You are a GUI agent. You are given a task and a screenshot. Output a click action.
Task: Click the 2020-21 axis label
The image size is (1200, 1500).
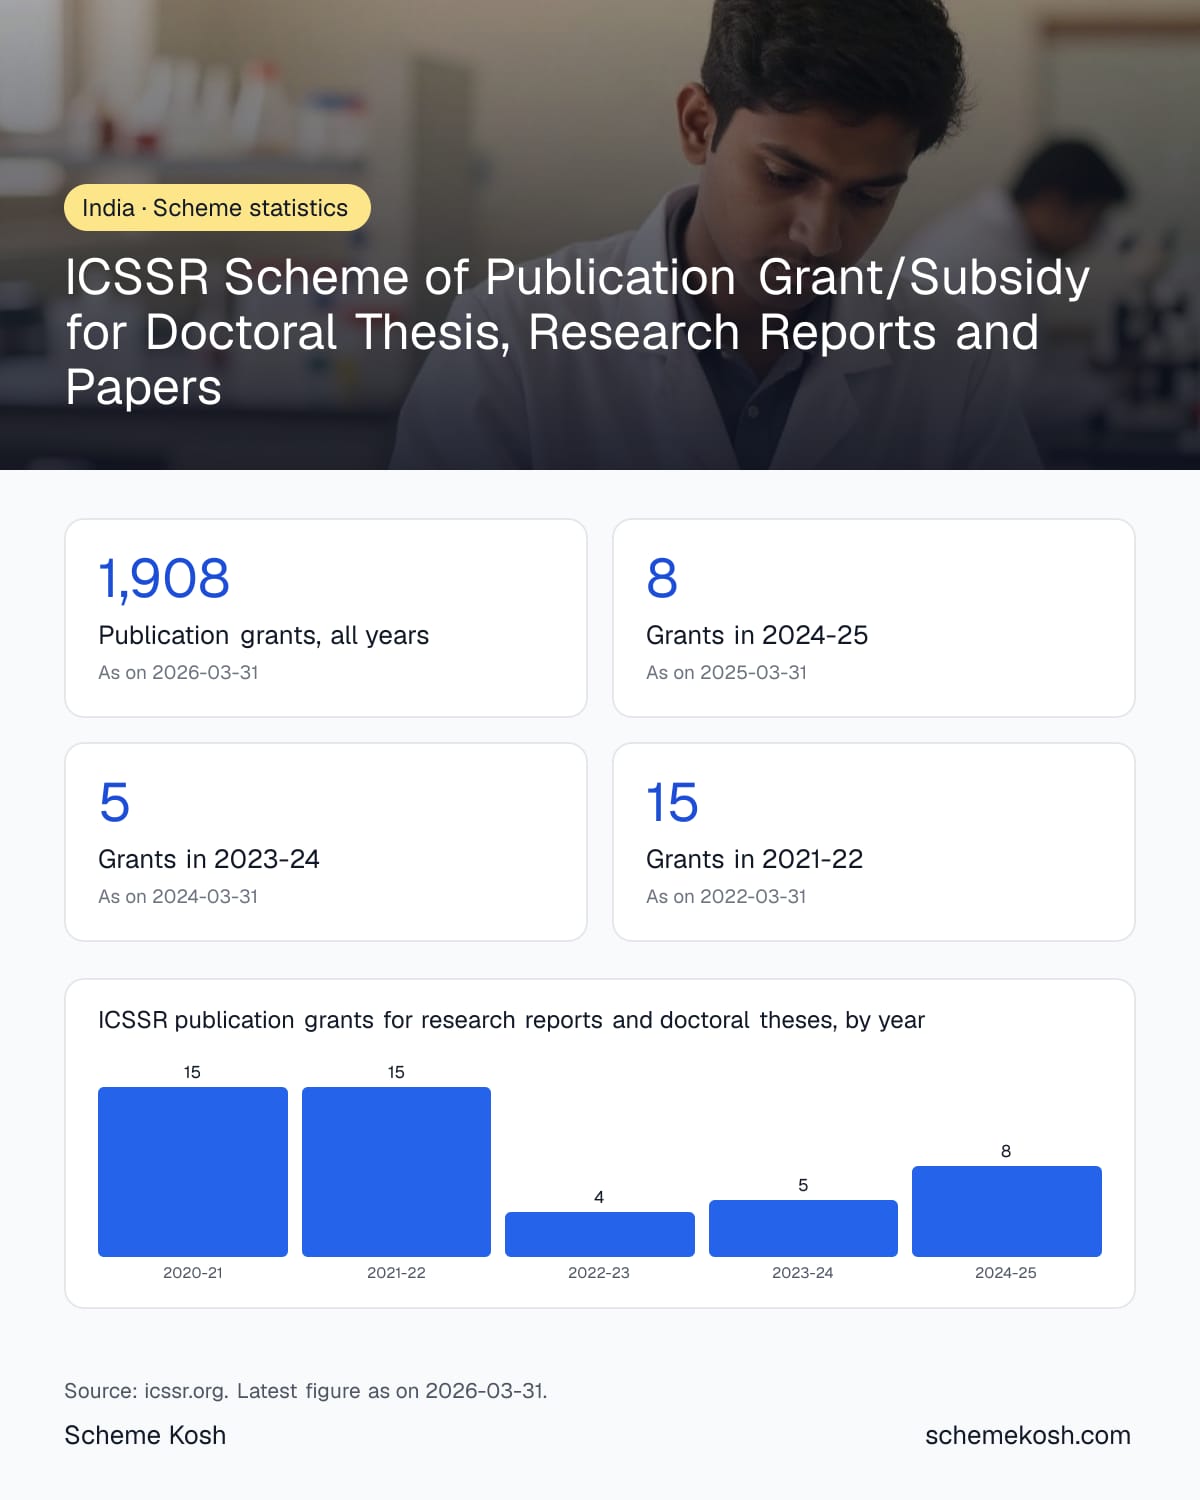point(193,1273)
